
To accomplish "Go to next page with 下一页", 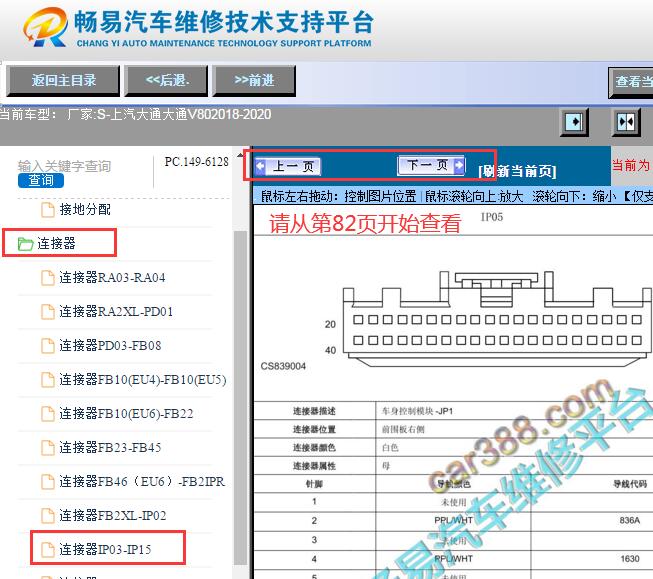I will click(x=431, y=165).
